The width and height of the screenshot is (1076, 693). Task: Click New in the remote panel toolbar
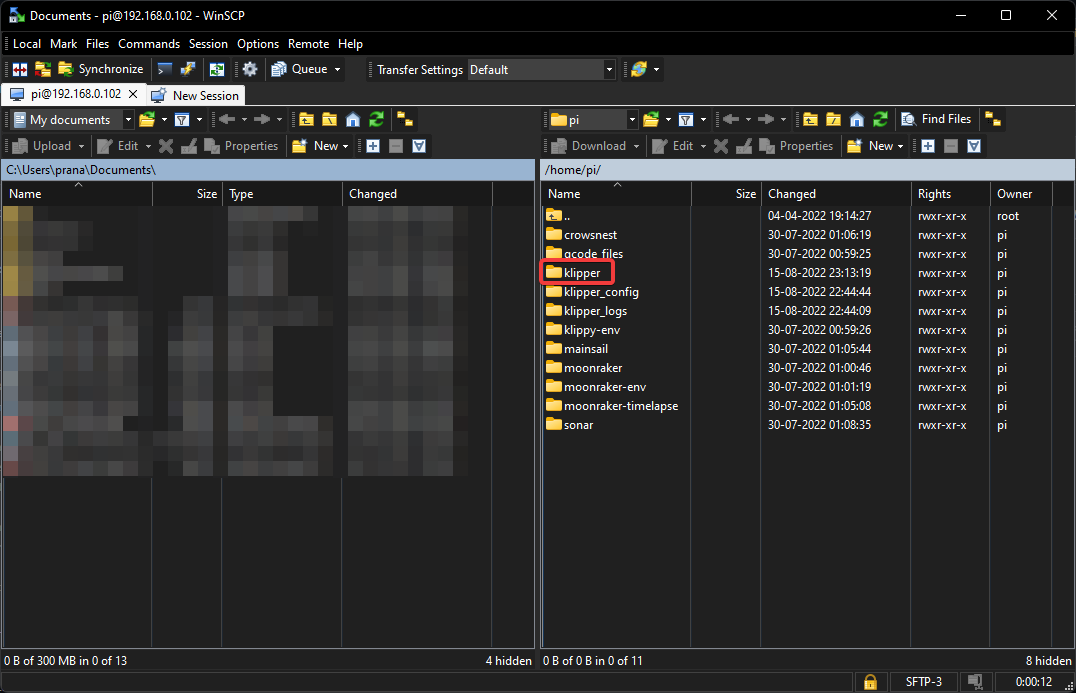[x=874, y=146]
